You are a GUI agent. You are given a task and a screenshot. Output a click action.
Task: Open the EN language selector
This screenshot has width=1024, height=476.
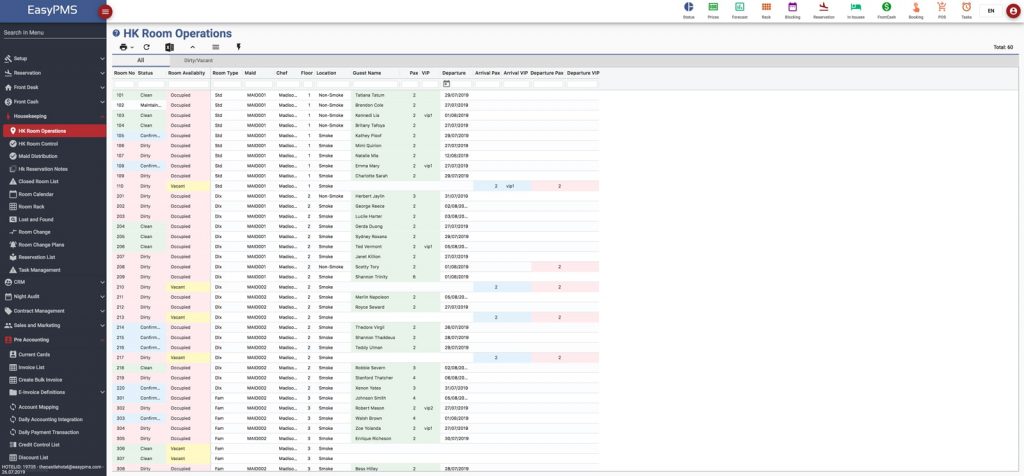pyautogui.click(x=991, y=10)
